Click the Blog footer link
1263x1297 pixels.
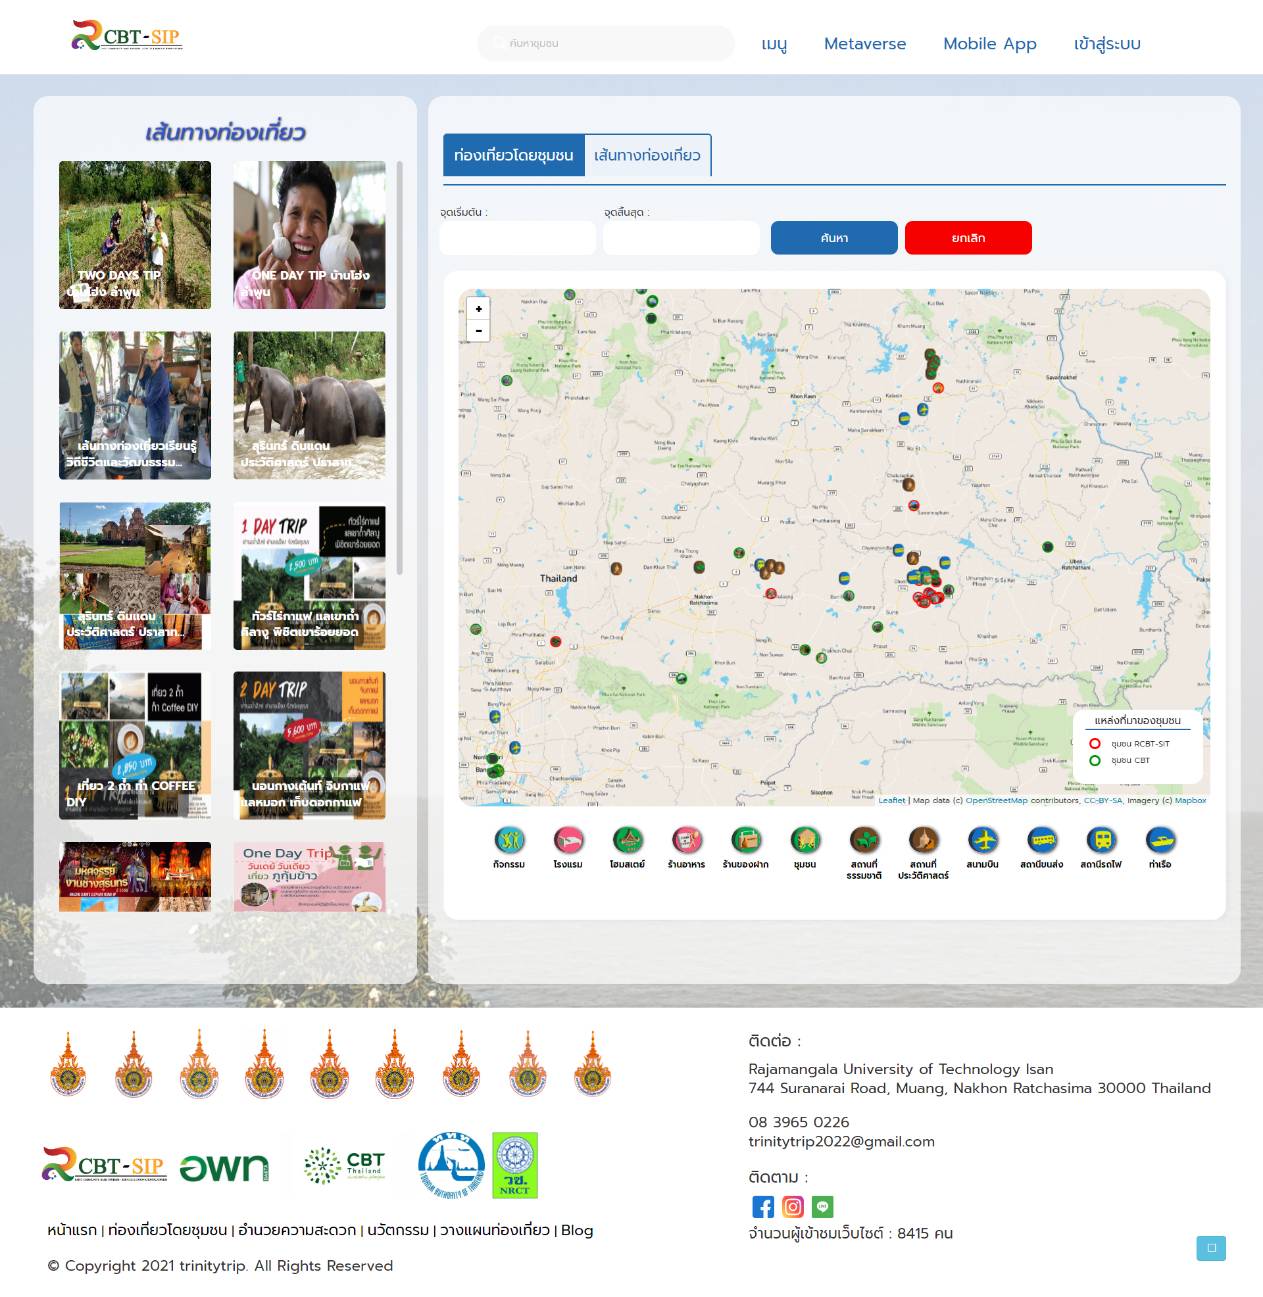click(577, 1230)
